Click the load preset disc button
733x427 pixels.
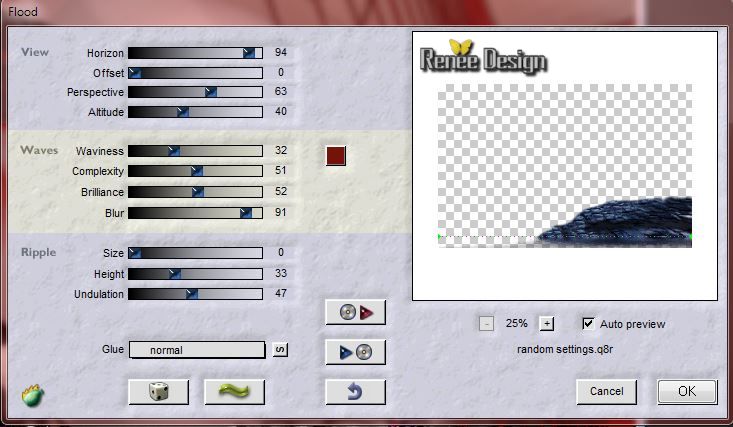355,312
